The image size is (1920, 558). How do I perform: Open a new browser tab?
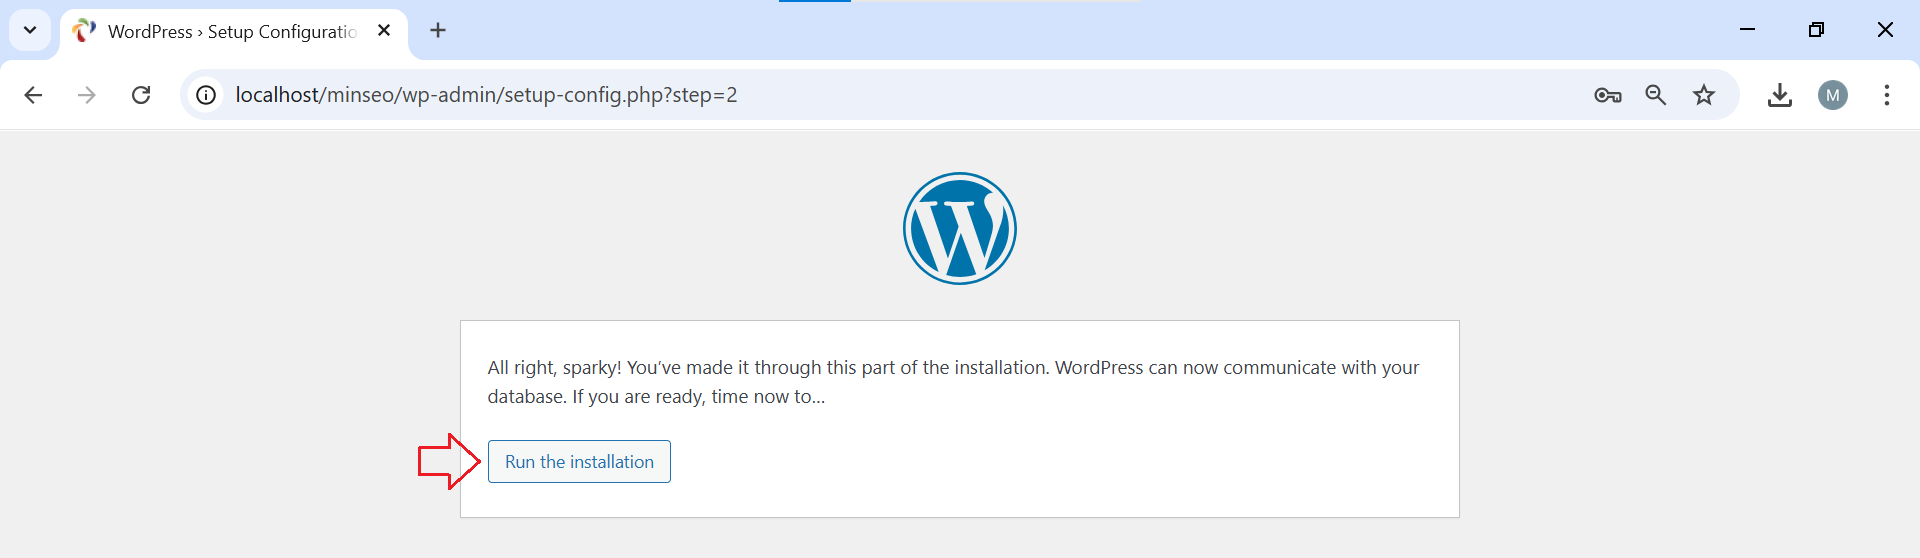[438, 31]
